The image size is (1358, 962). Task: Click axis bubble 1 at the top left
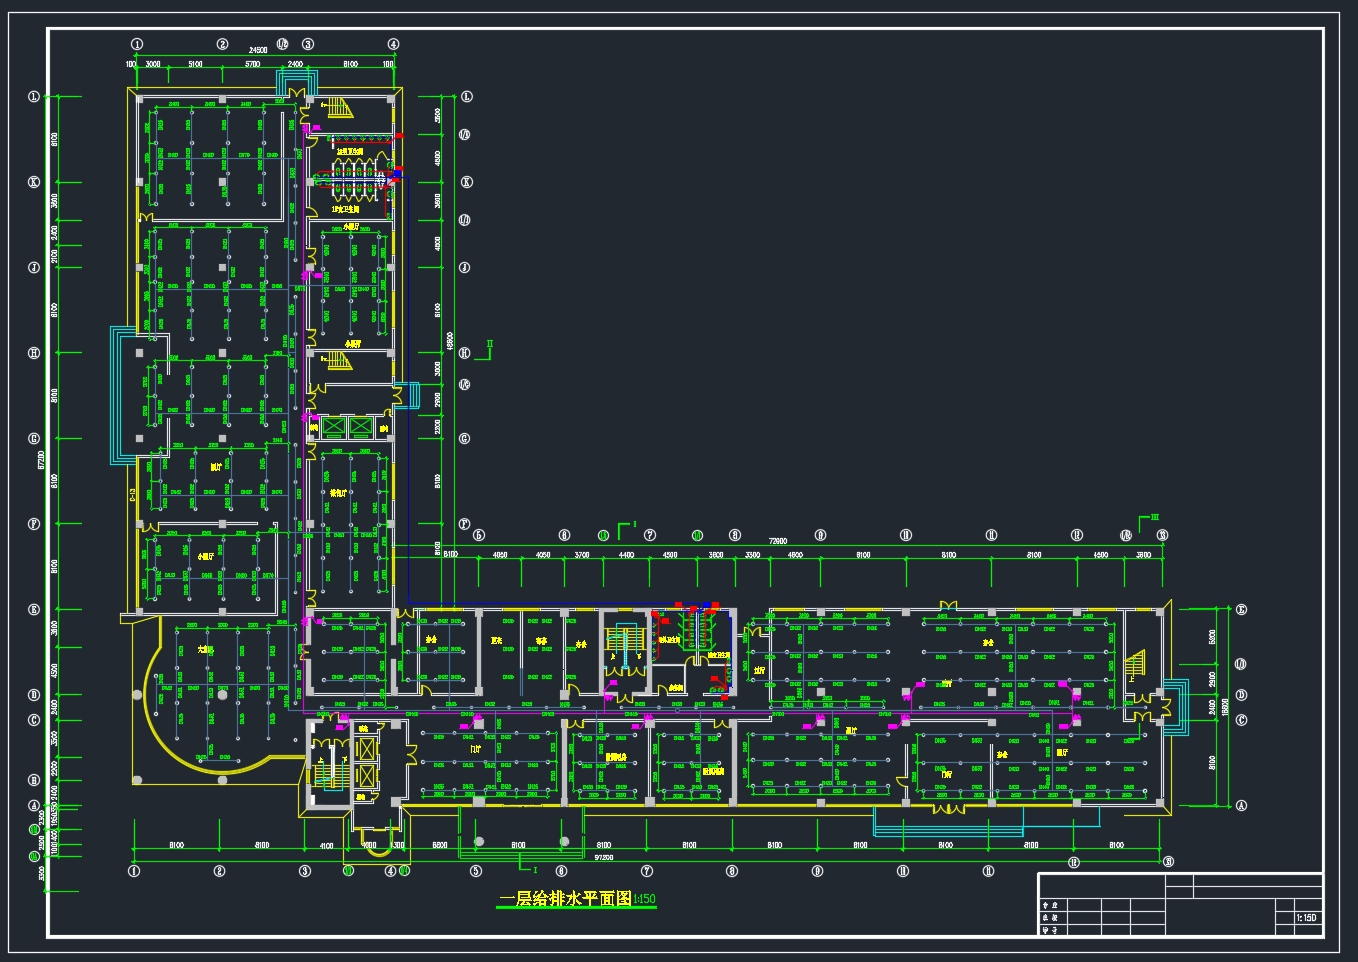pyautogui.click(x=137, y=44)
